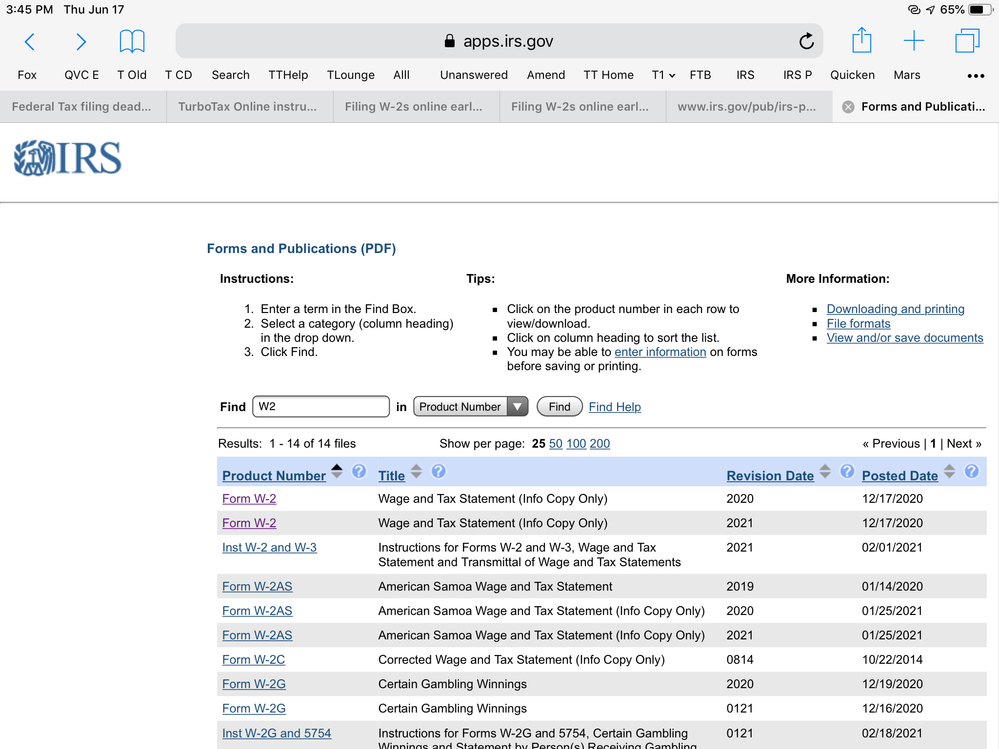The height and width of the screenshot is (749, 999).
Task: Open Inst W-2G and 5754 link
Action: click(x=277, y=733)
